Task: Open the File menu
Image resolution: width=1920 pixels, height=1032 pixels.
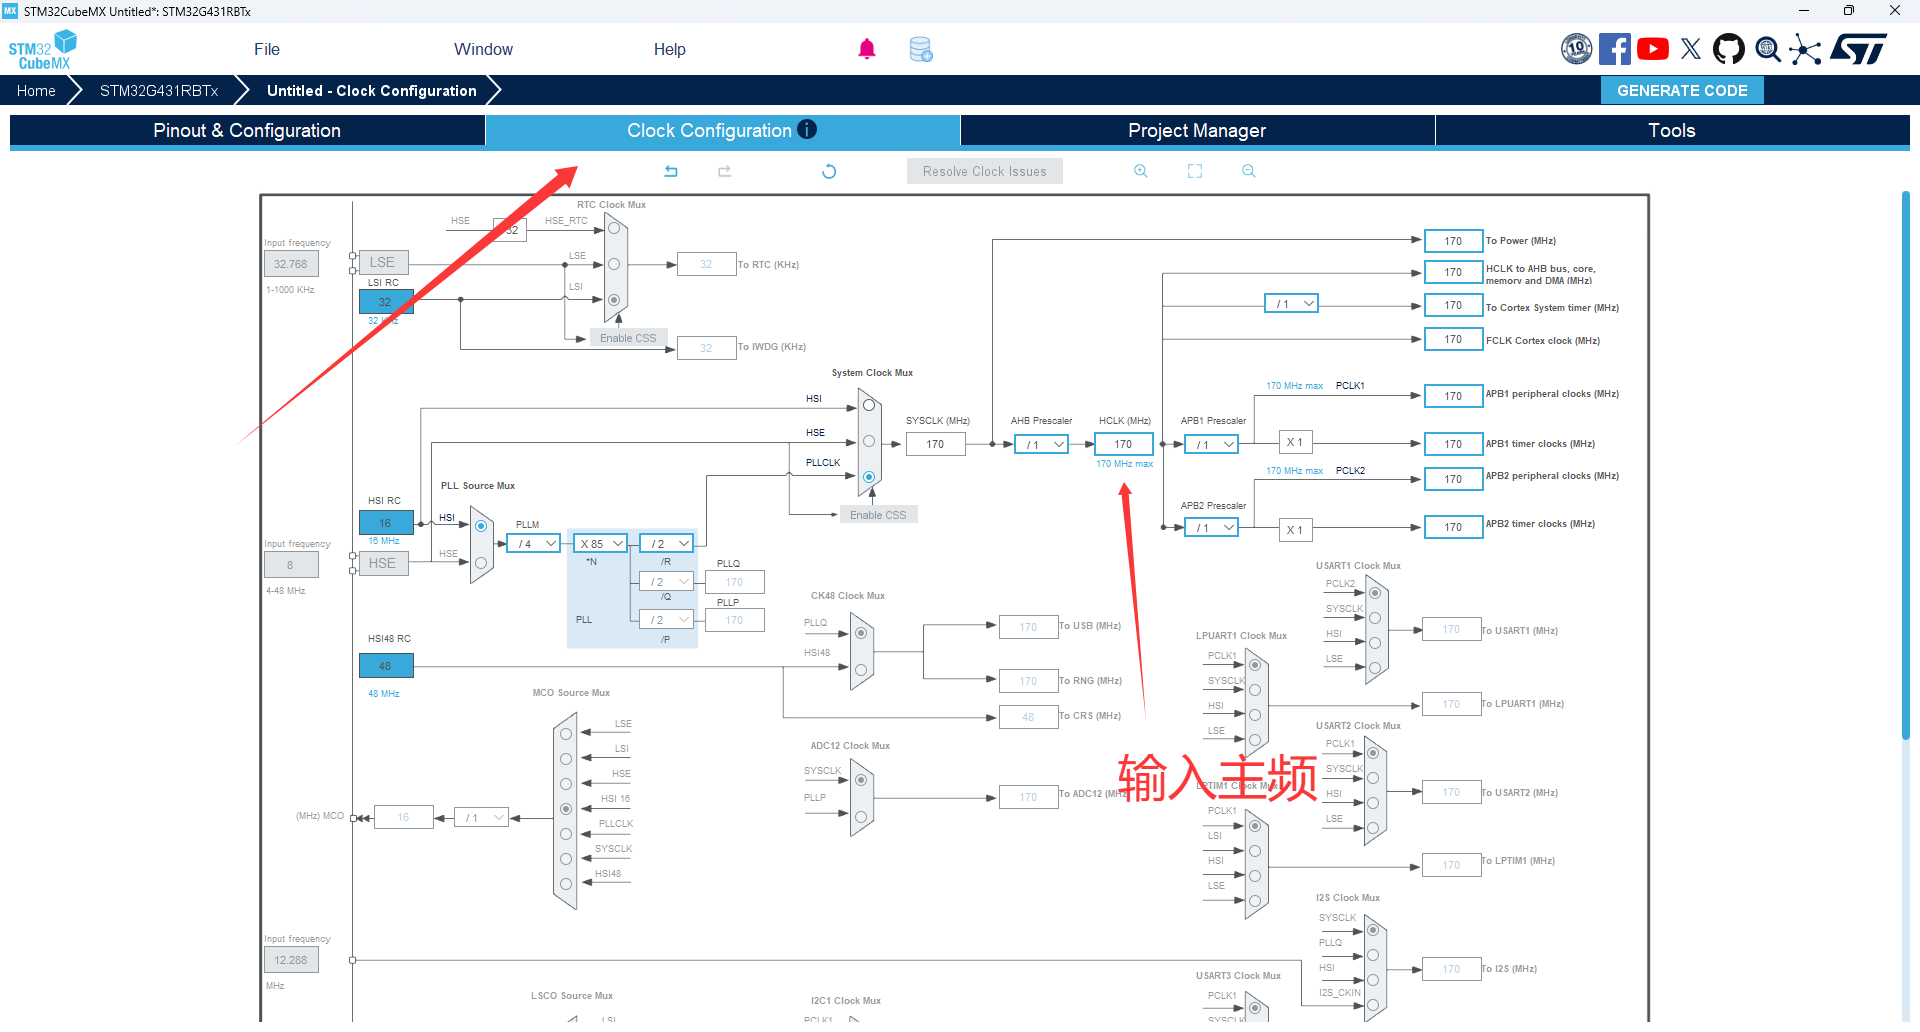Action: click(x=266, y=49)
